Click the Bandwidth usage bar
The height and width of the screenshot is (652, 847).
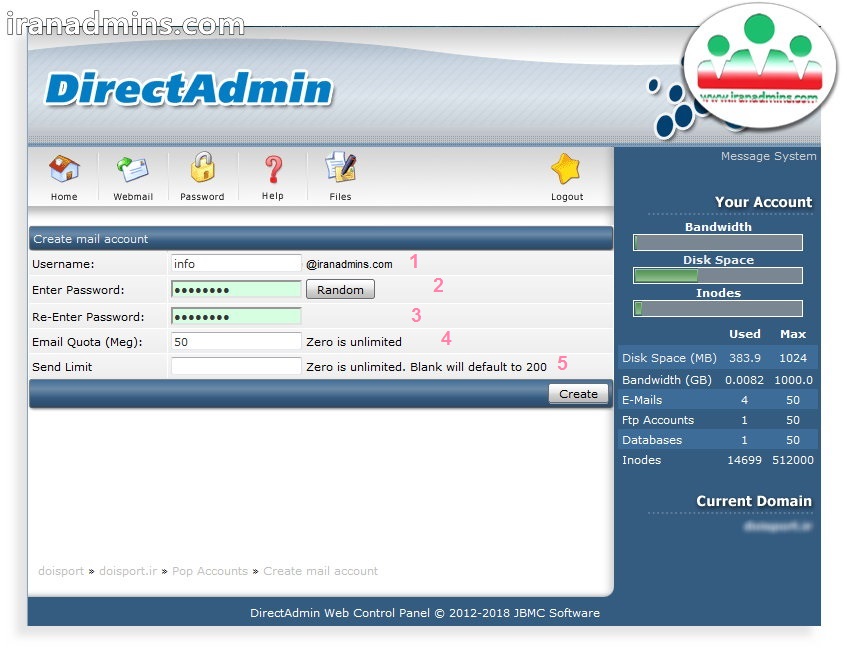[x=717, y=243]
